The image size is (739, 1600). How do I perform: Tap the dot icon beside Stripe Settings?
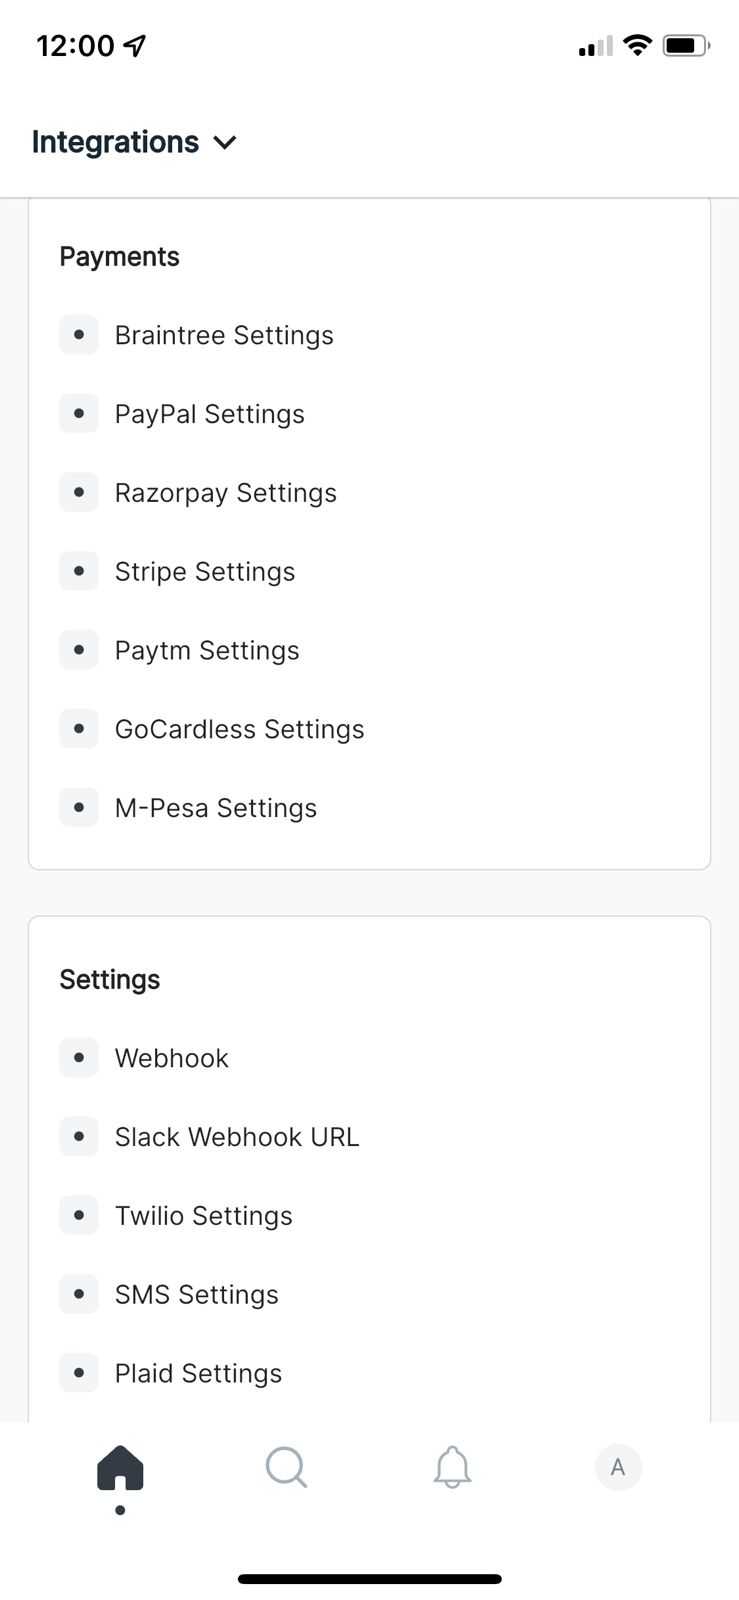(79, 571)
